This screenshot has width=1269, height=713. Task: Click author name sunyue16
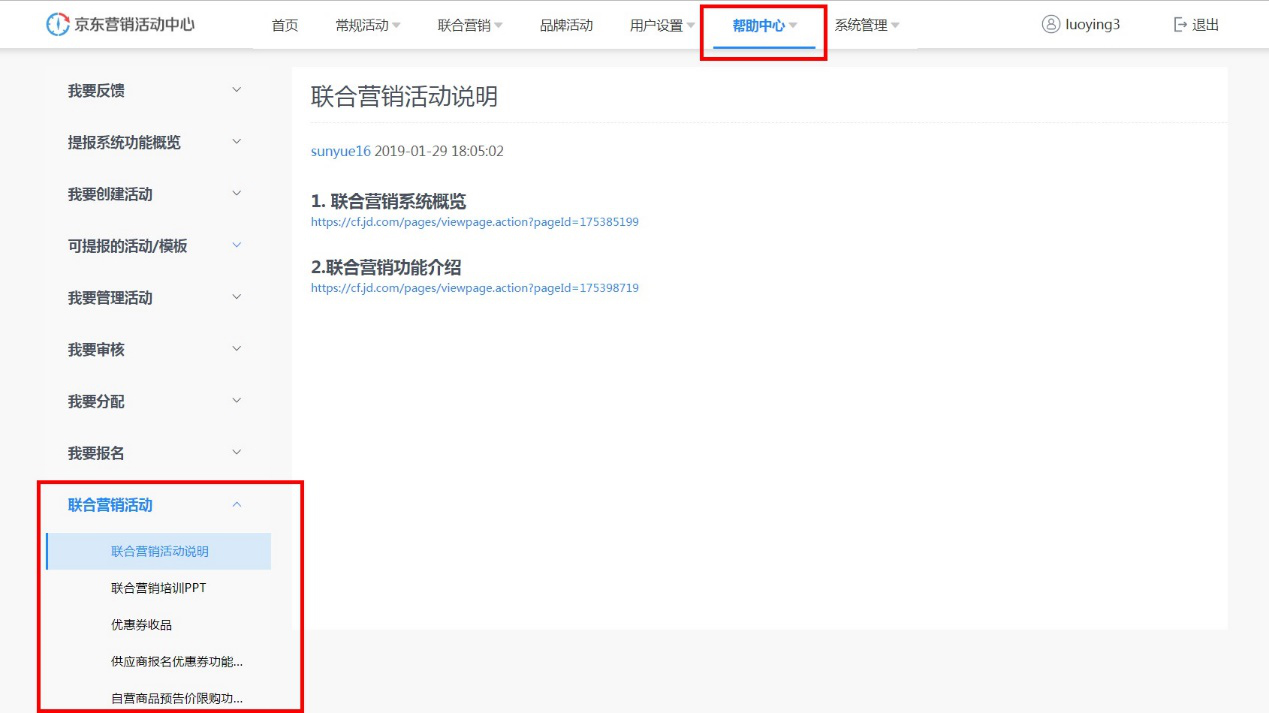(340, 151)
